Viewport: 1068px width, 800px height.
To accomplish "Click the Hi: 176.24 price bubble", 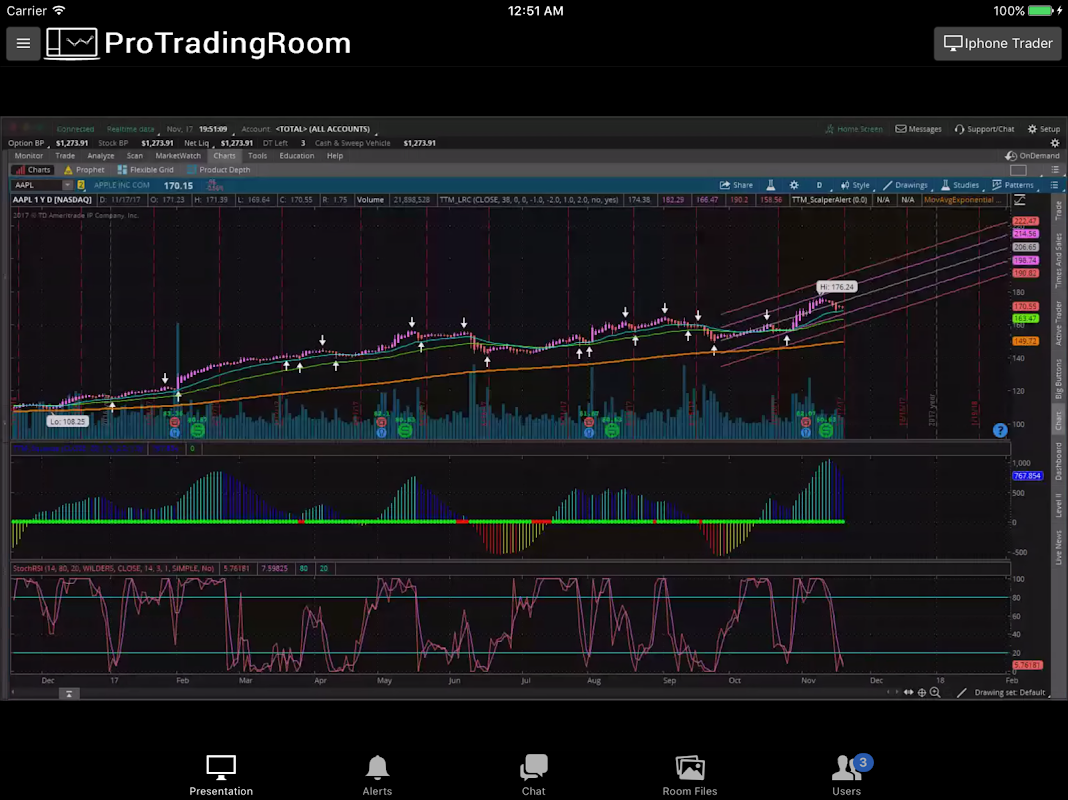I will click(x=836, y=287).
